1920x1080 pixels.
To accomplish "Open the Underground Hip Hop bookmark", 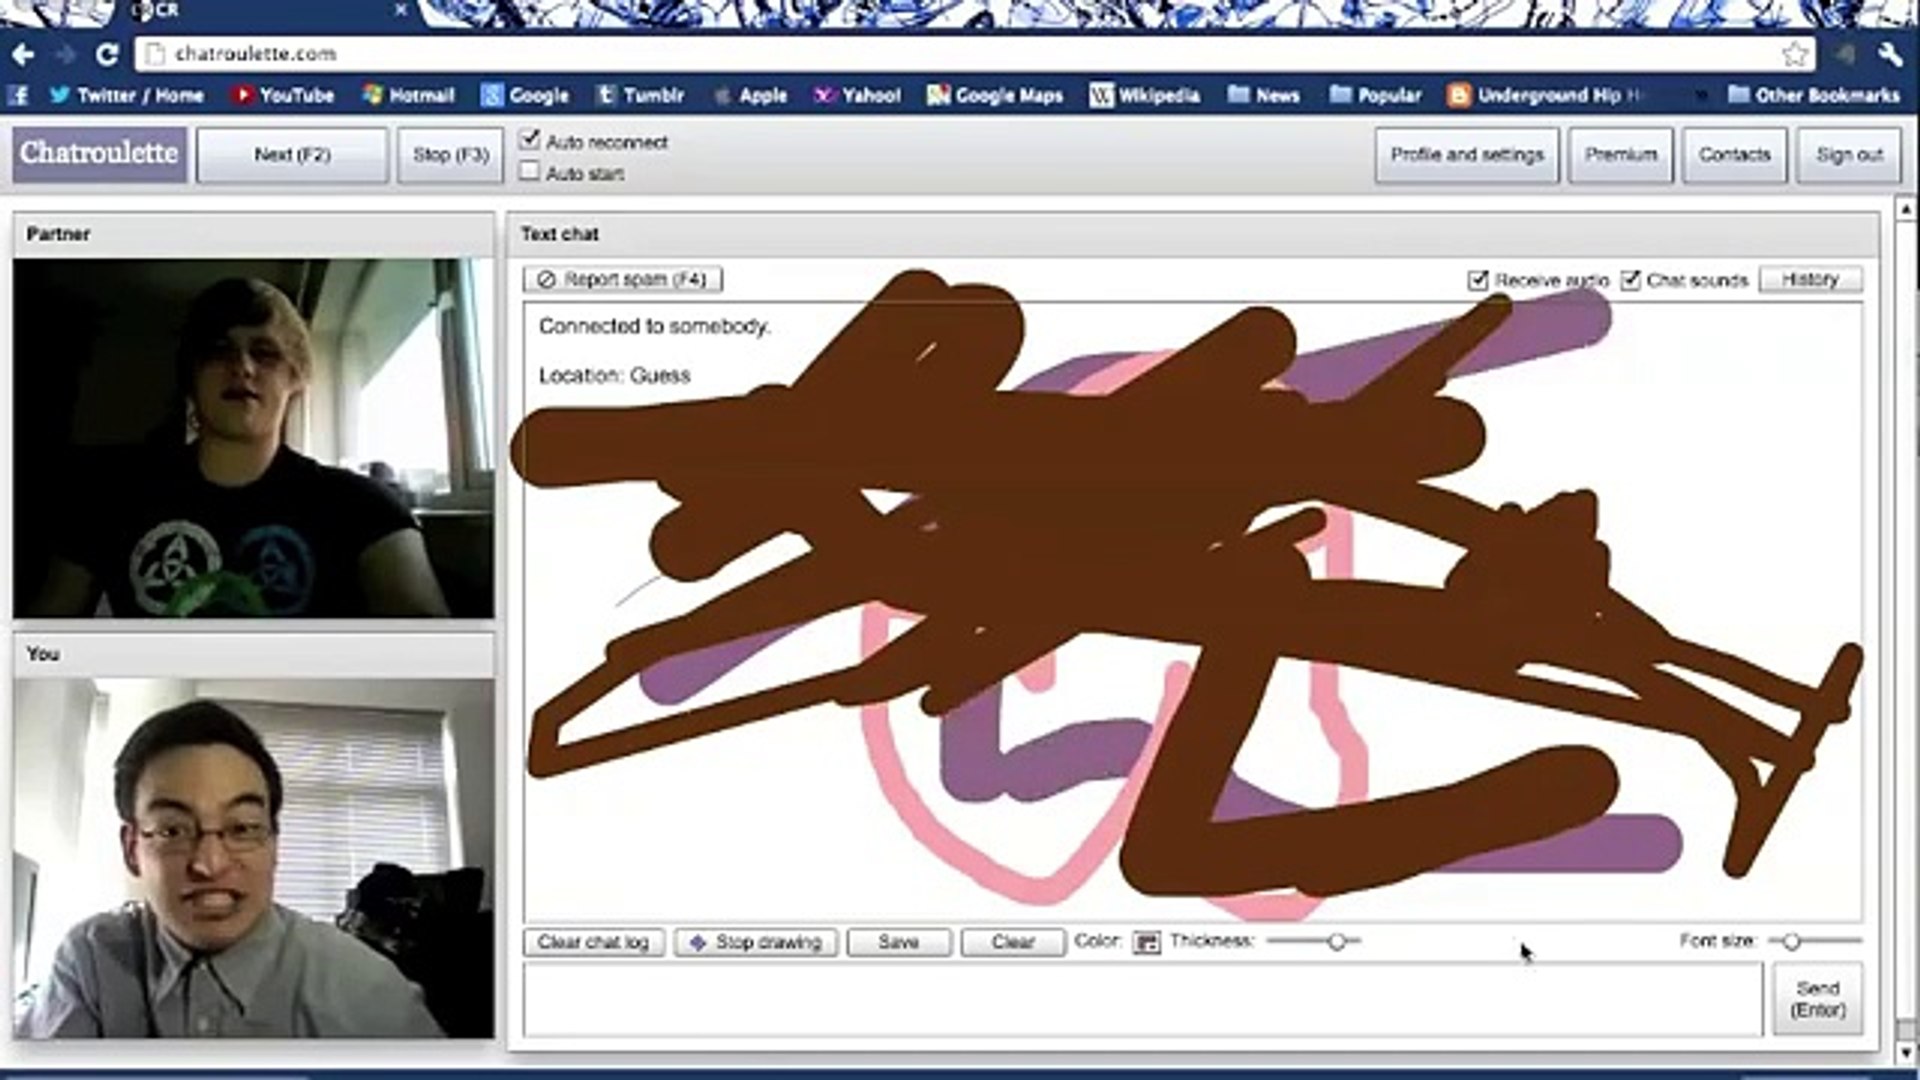I will tap(1545, 95).
